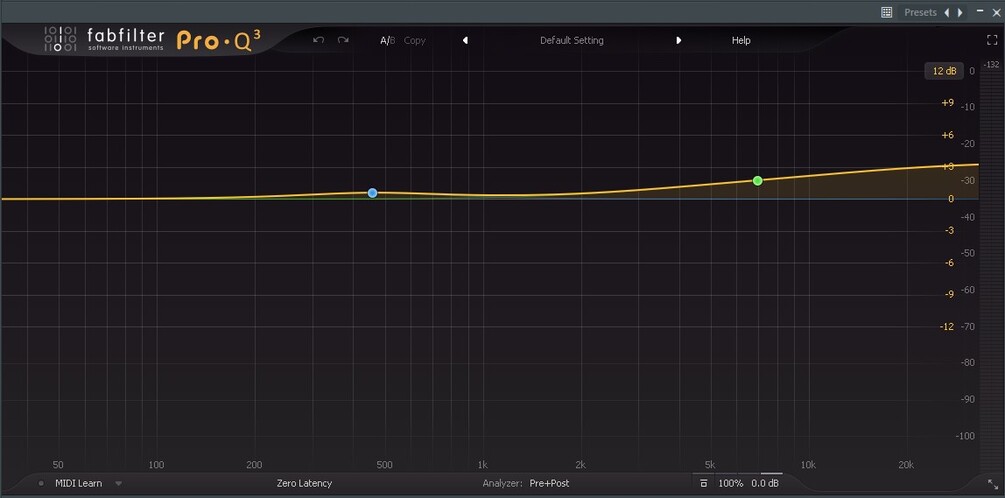Screen dimensions: 1005x498
Task: Open the Zero Latency processing mode menu
Action: point(304,483)
